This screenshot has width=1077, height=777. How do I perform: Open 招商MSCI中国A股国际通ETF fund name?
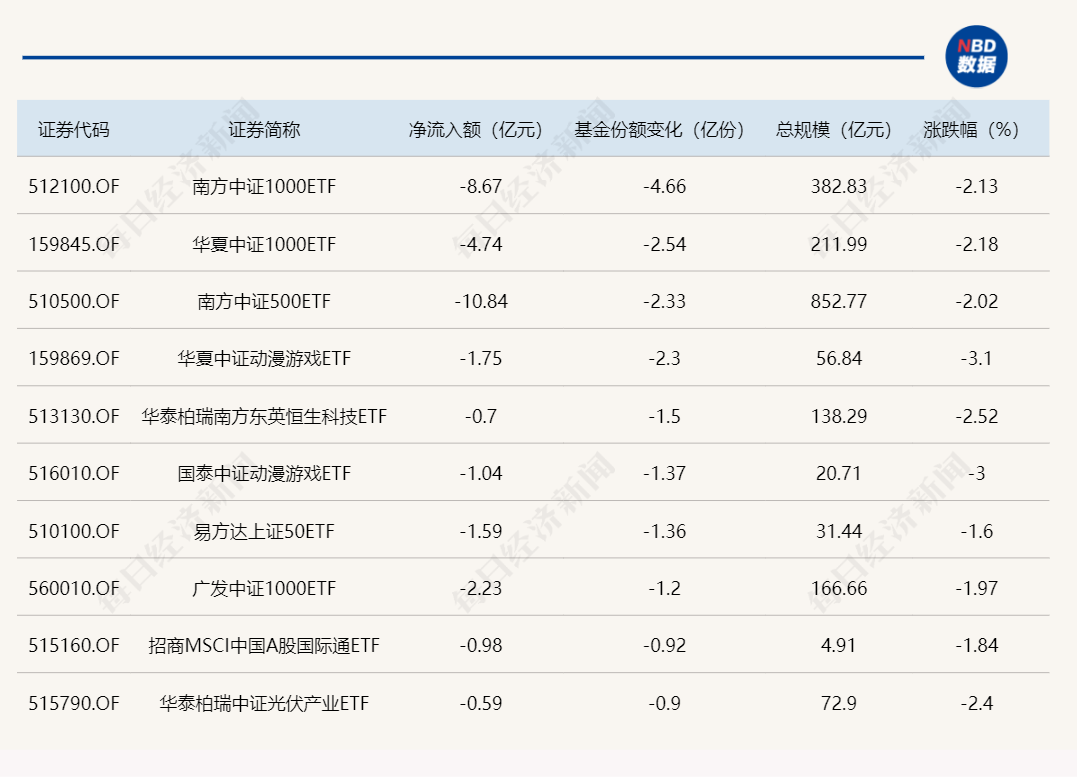click(x=264, y=646)
